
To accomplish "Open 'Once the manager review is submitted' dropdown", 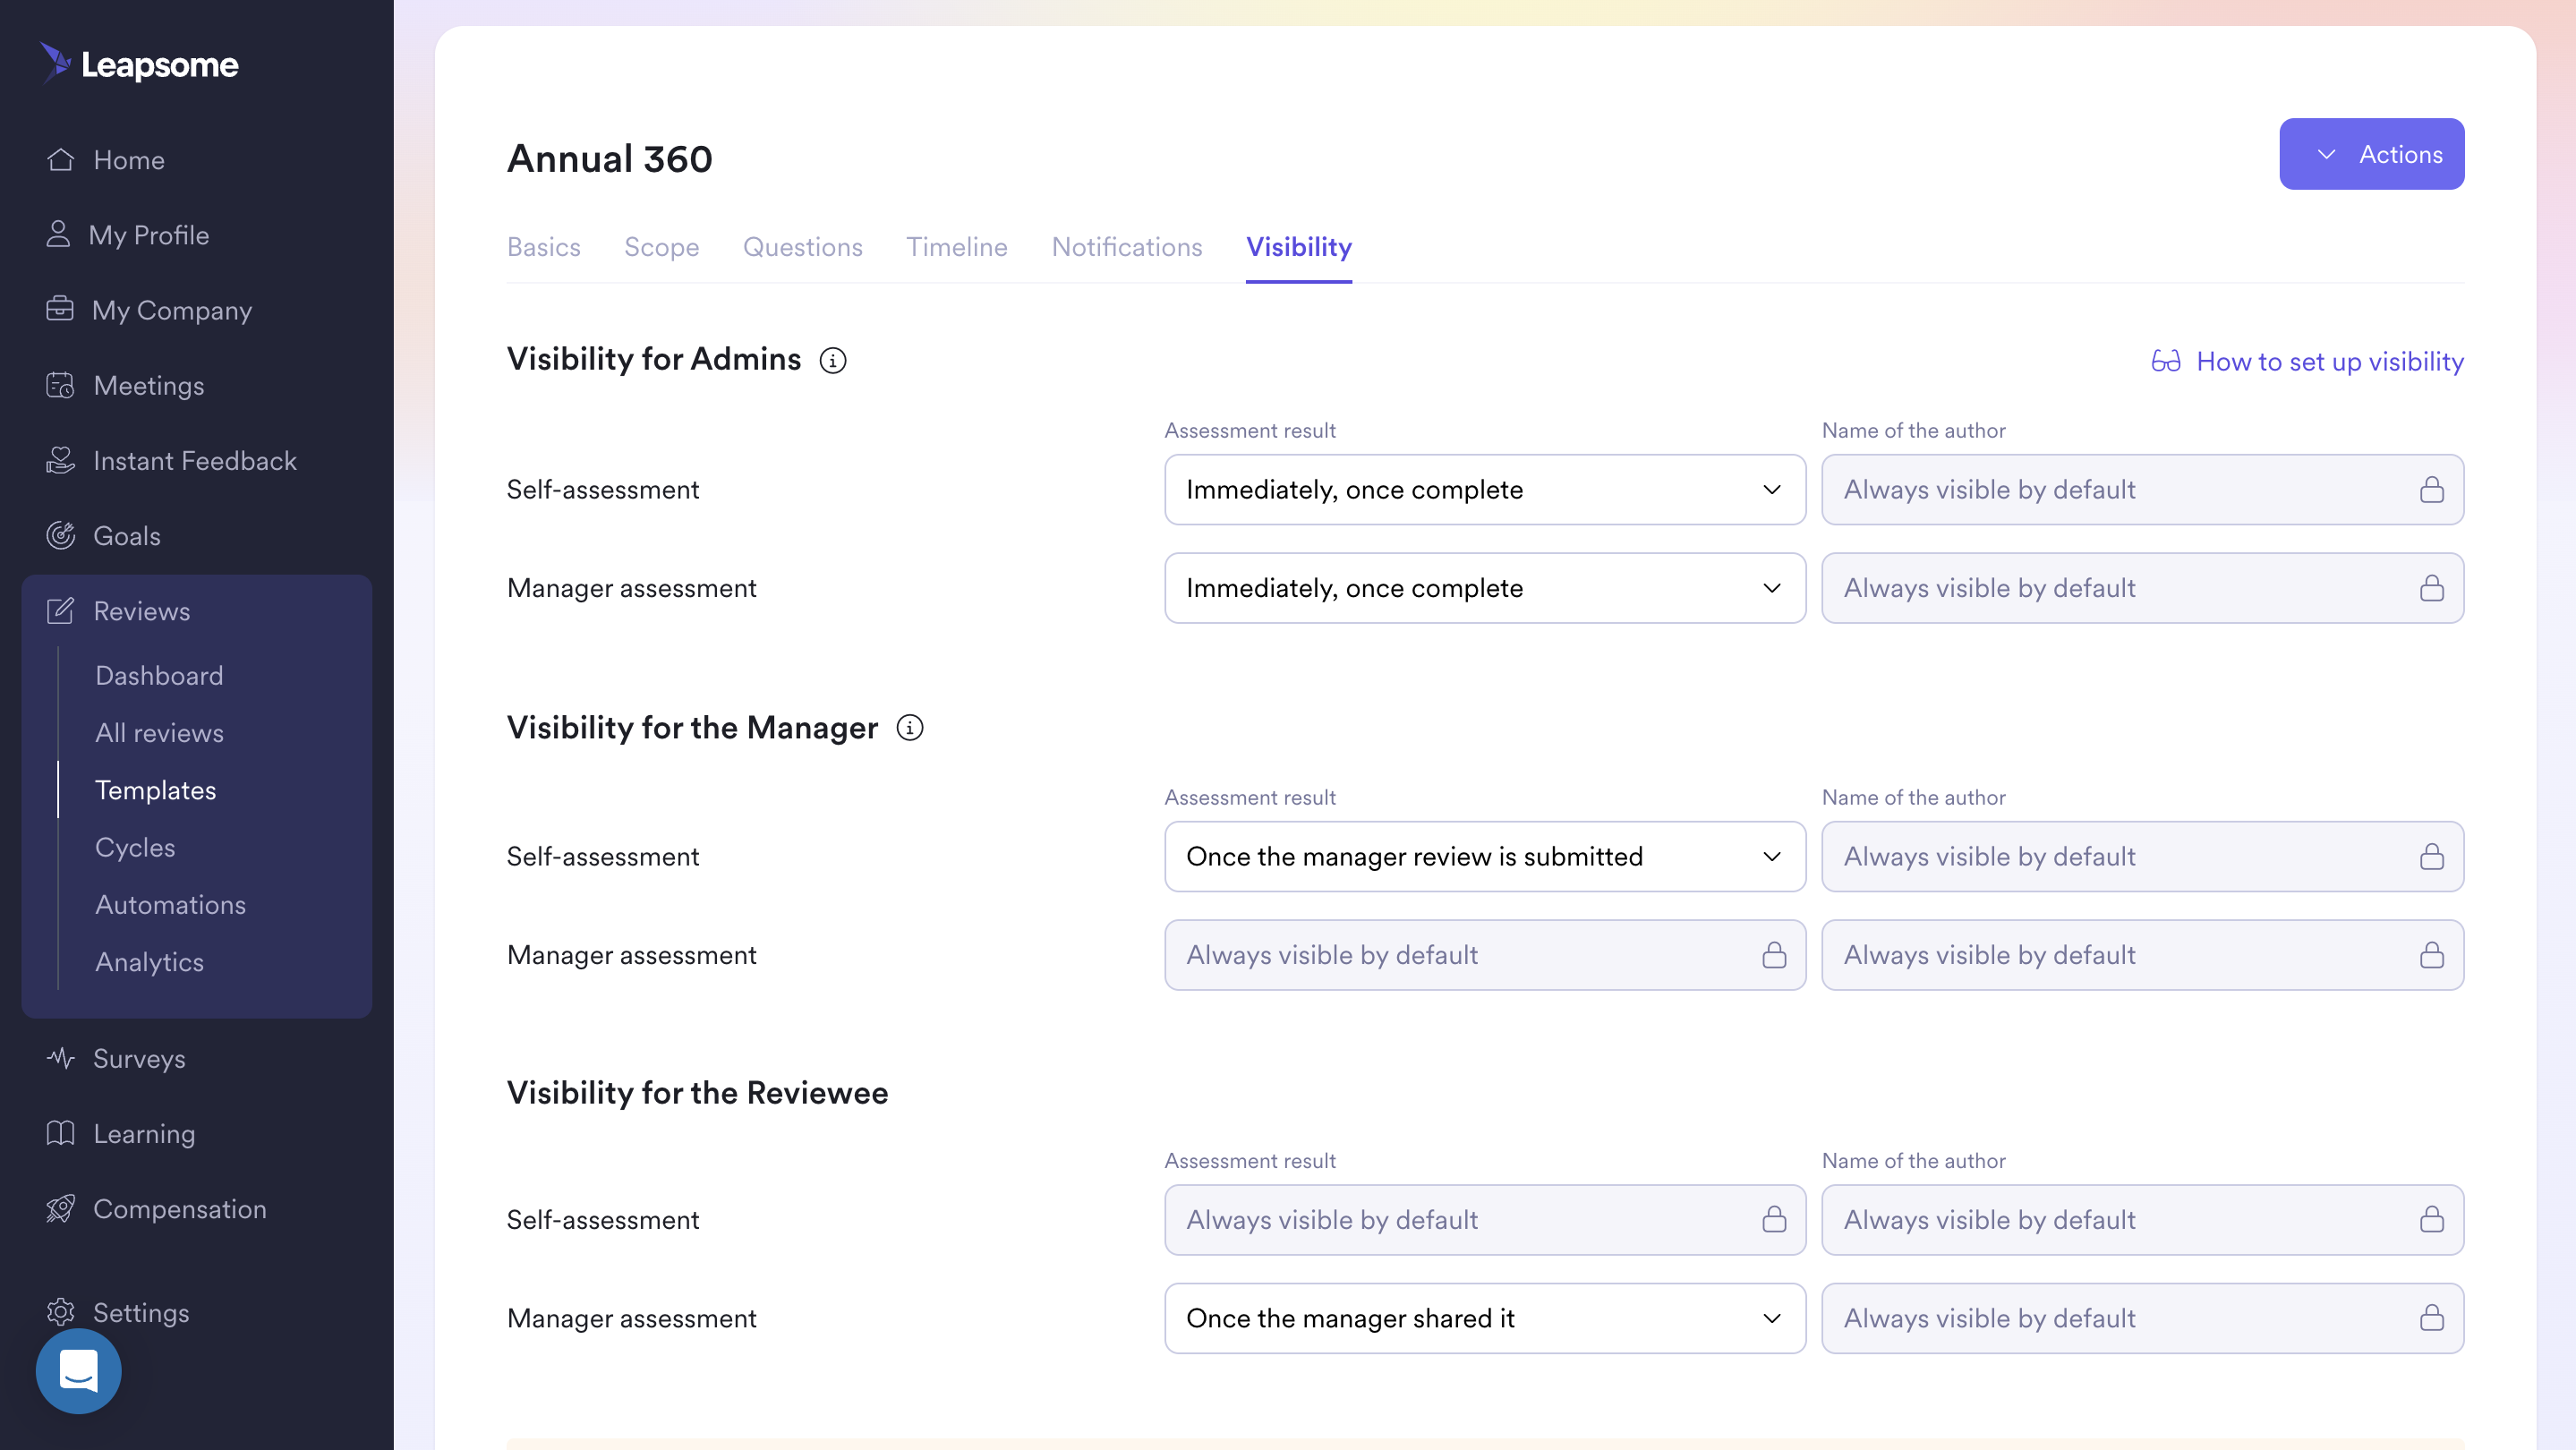I will pos(1484,857).
